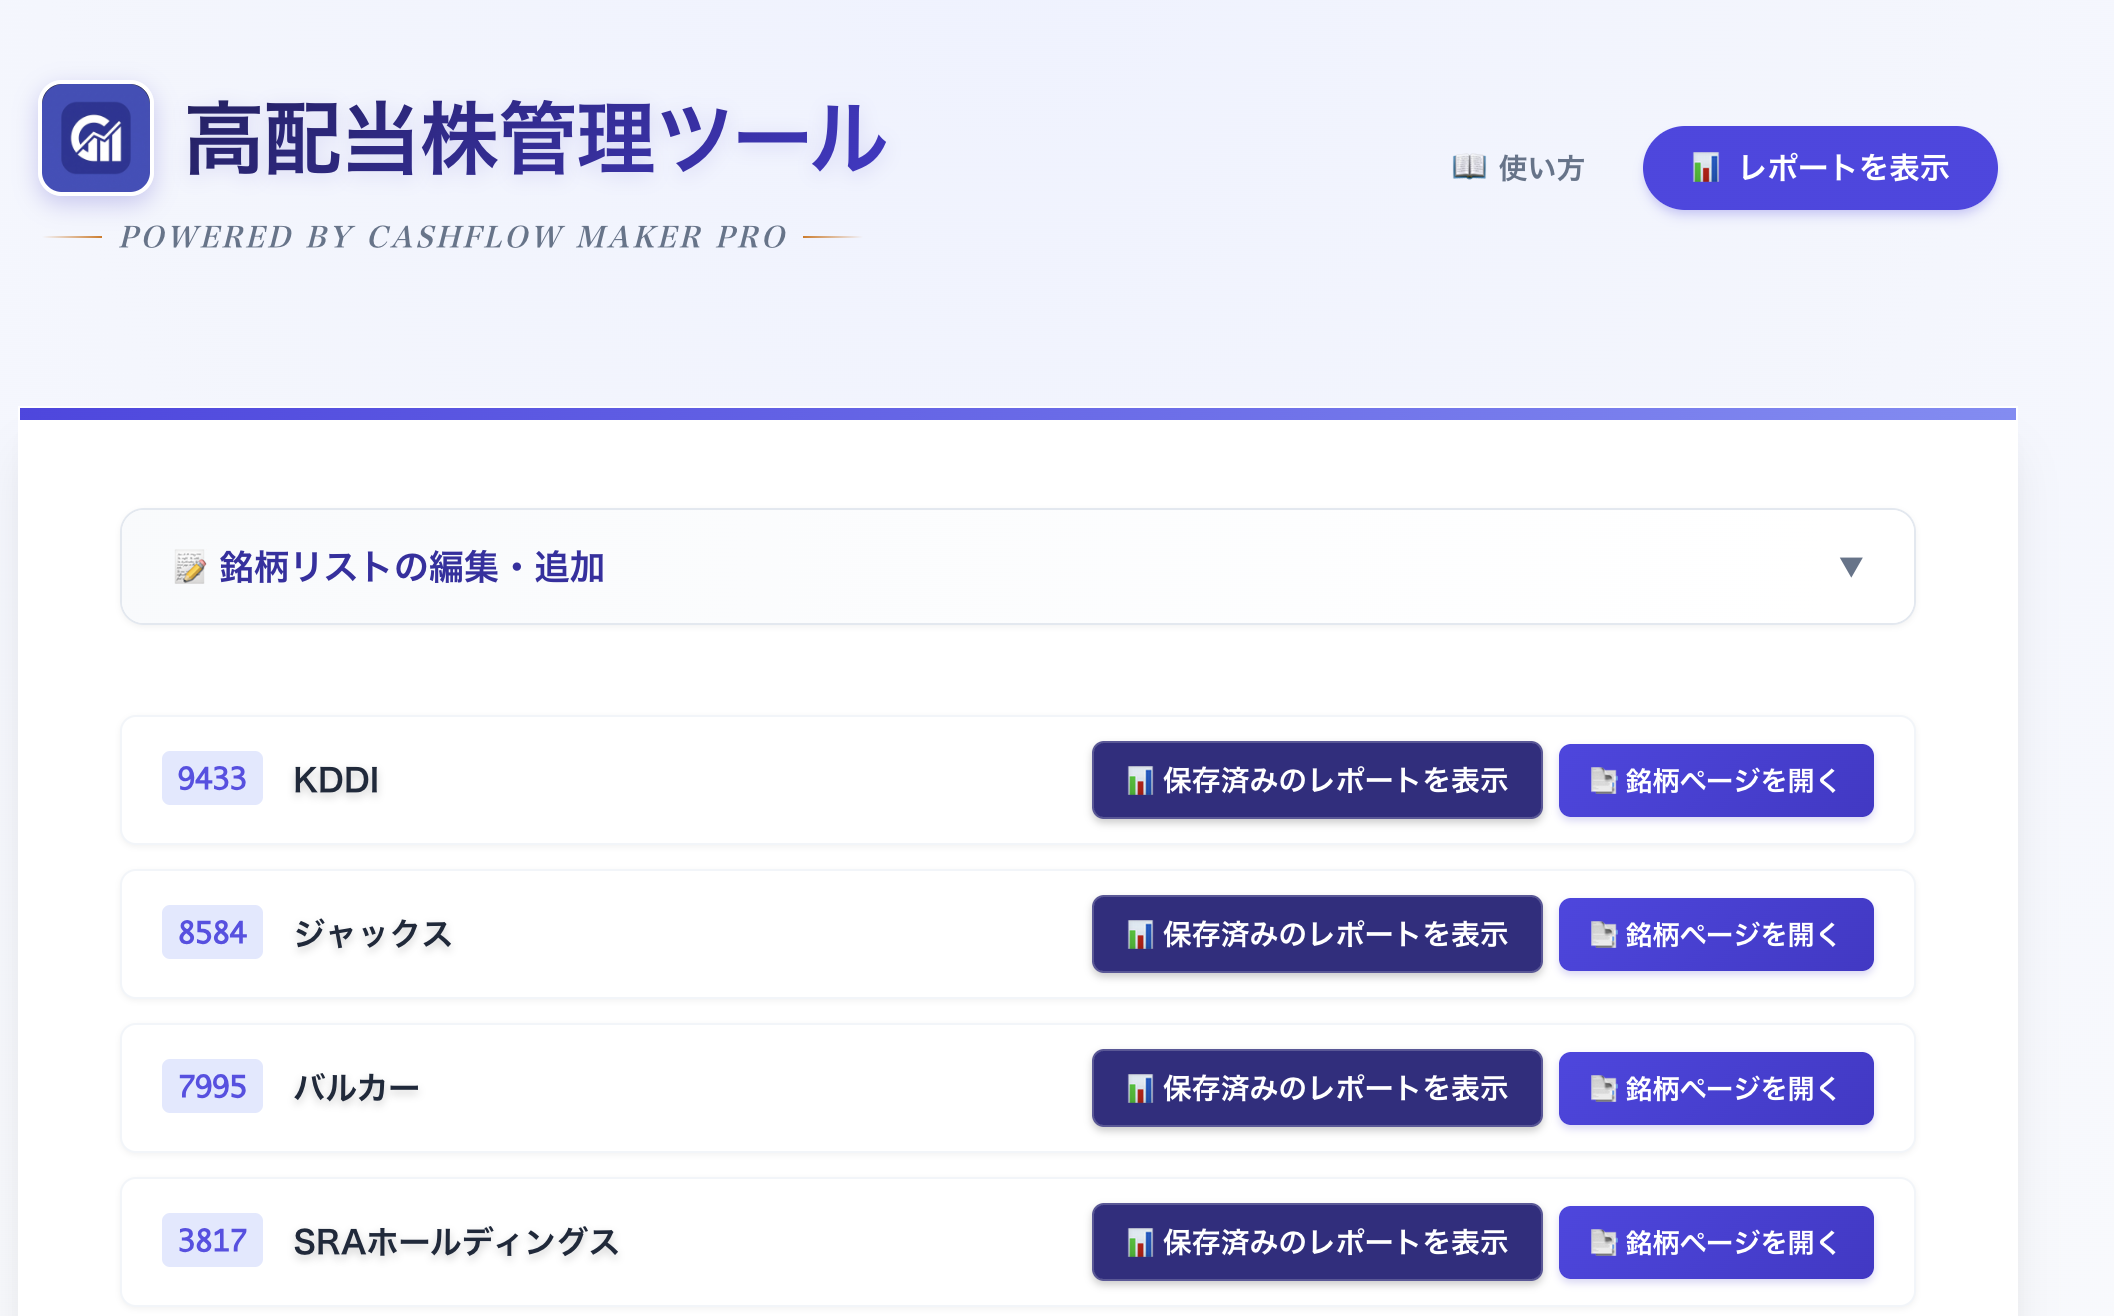Click the chart icon on バルカー report button
Viewport: 2114px width, 1316px height.
1140,1088
